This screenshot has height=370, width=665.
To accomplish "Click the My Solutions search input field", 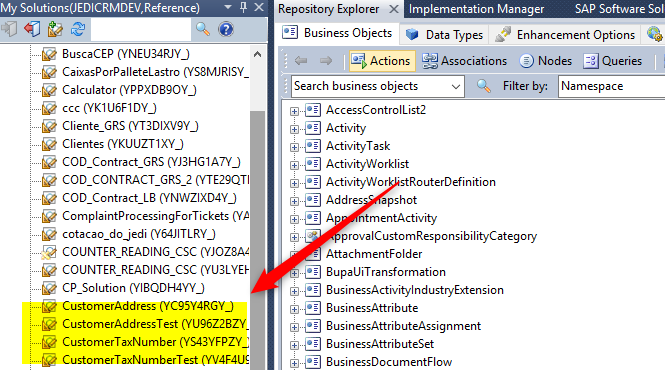I will pos(141,30).
